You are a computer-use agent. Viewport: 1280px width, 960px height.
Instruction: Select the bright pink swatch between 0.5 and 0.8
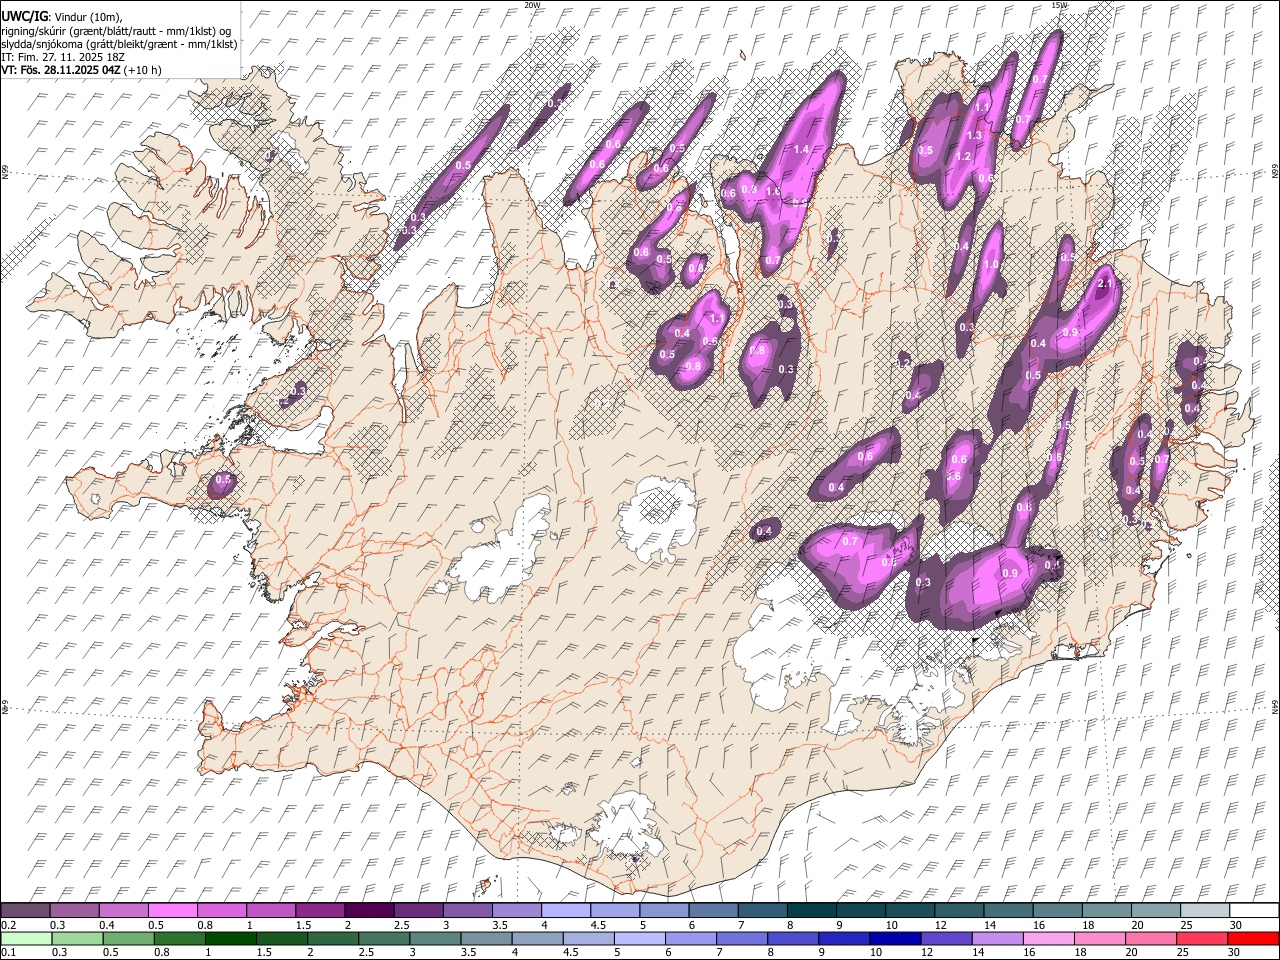click(172, 910)
